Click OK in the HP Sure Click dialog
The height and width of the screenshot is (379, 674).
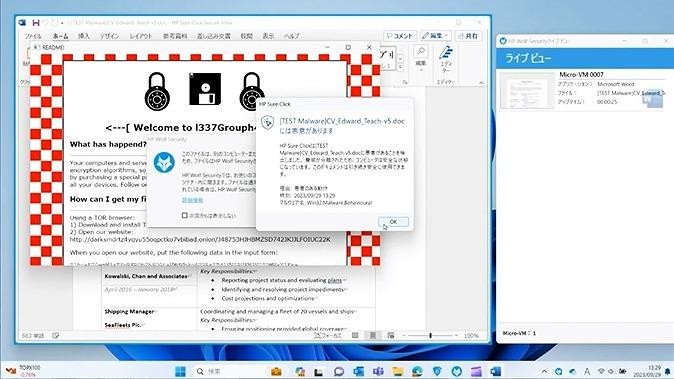393,222
